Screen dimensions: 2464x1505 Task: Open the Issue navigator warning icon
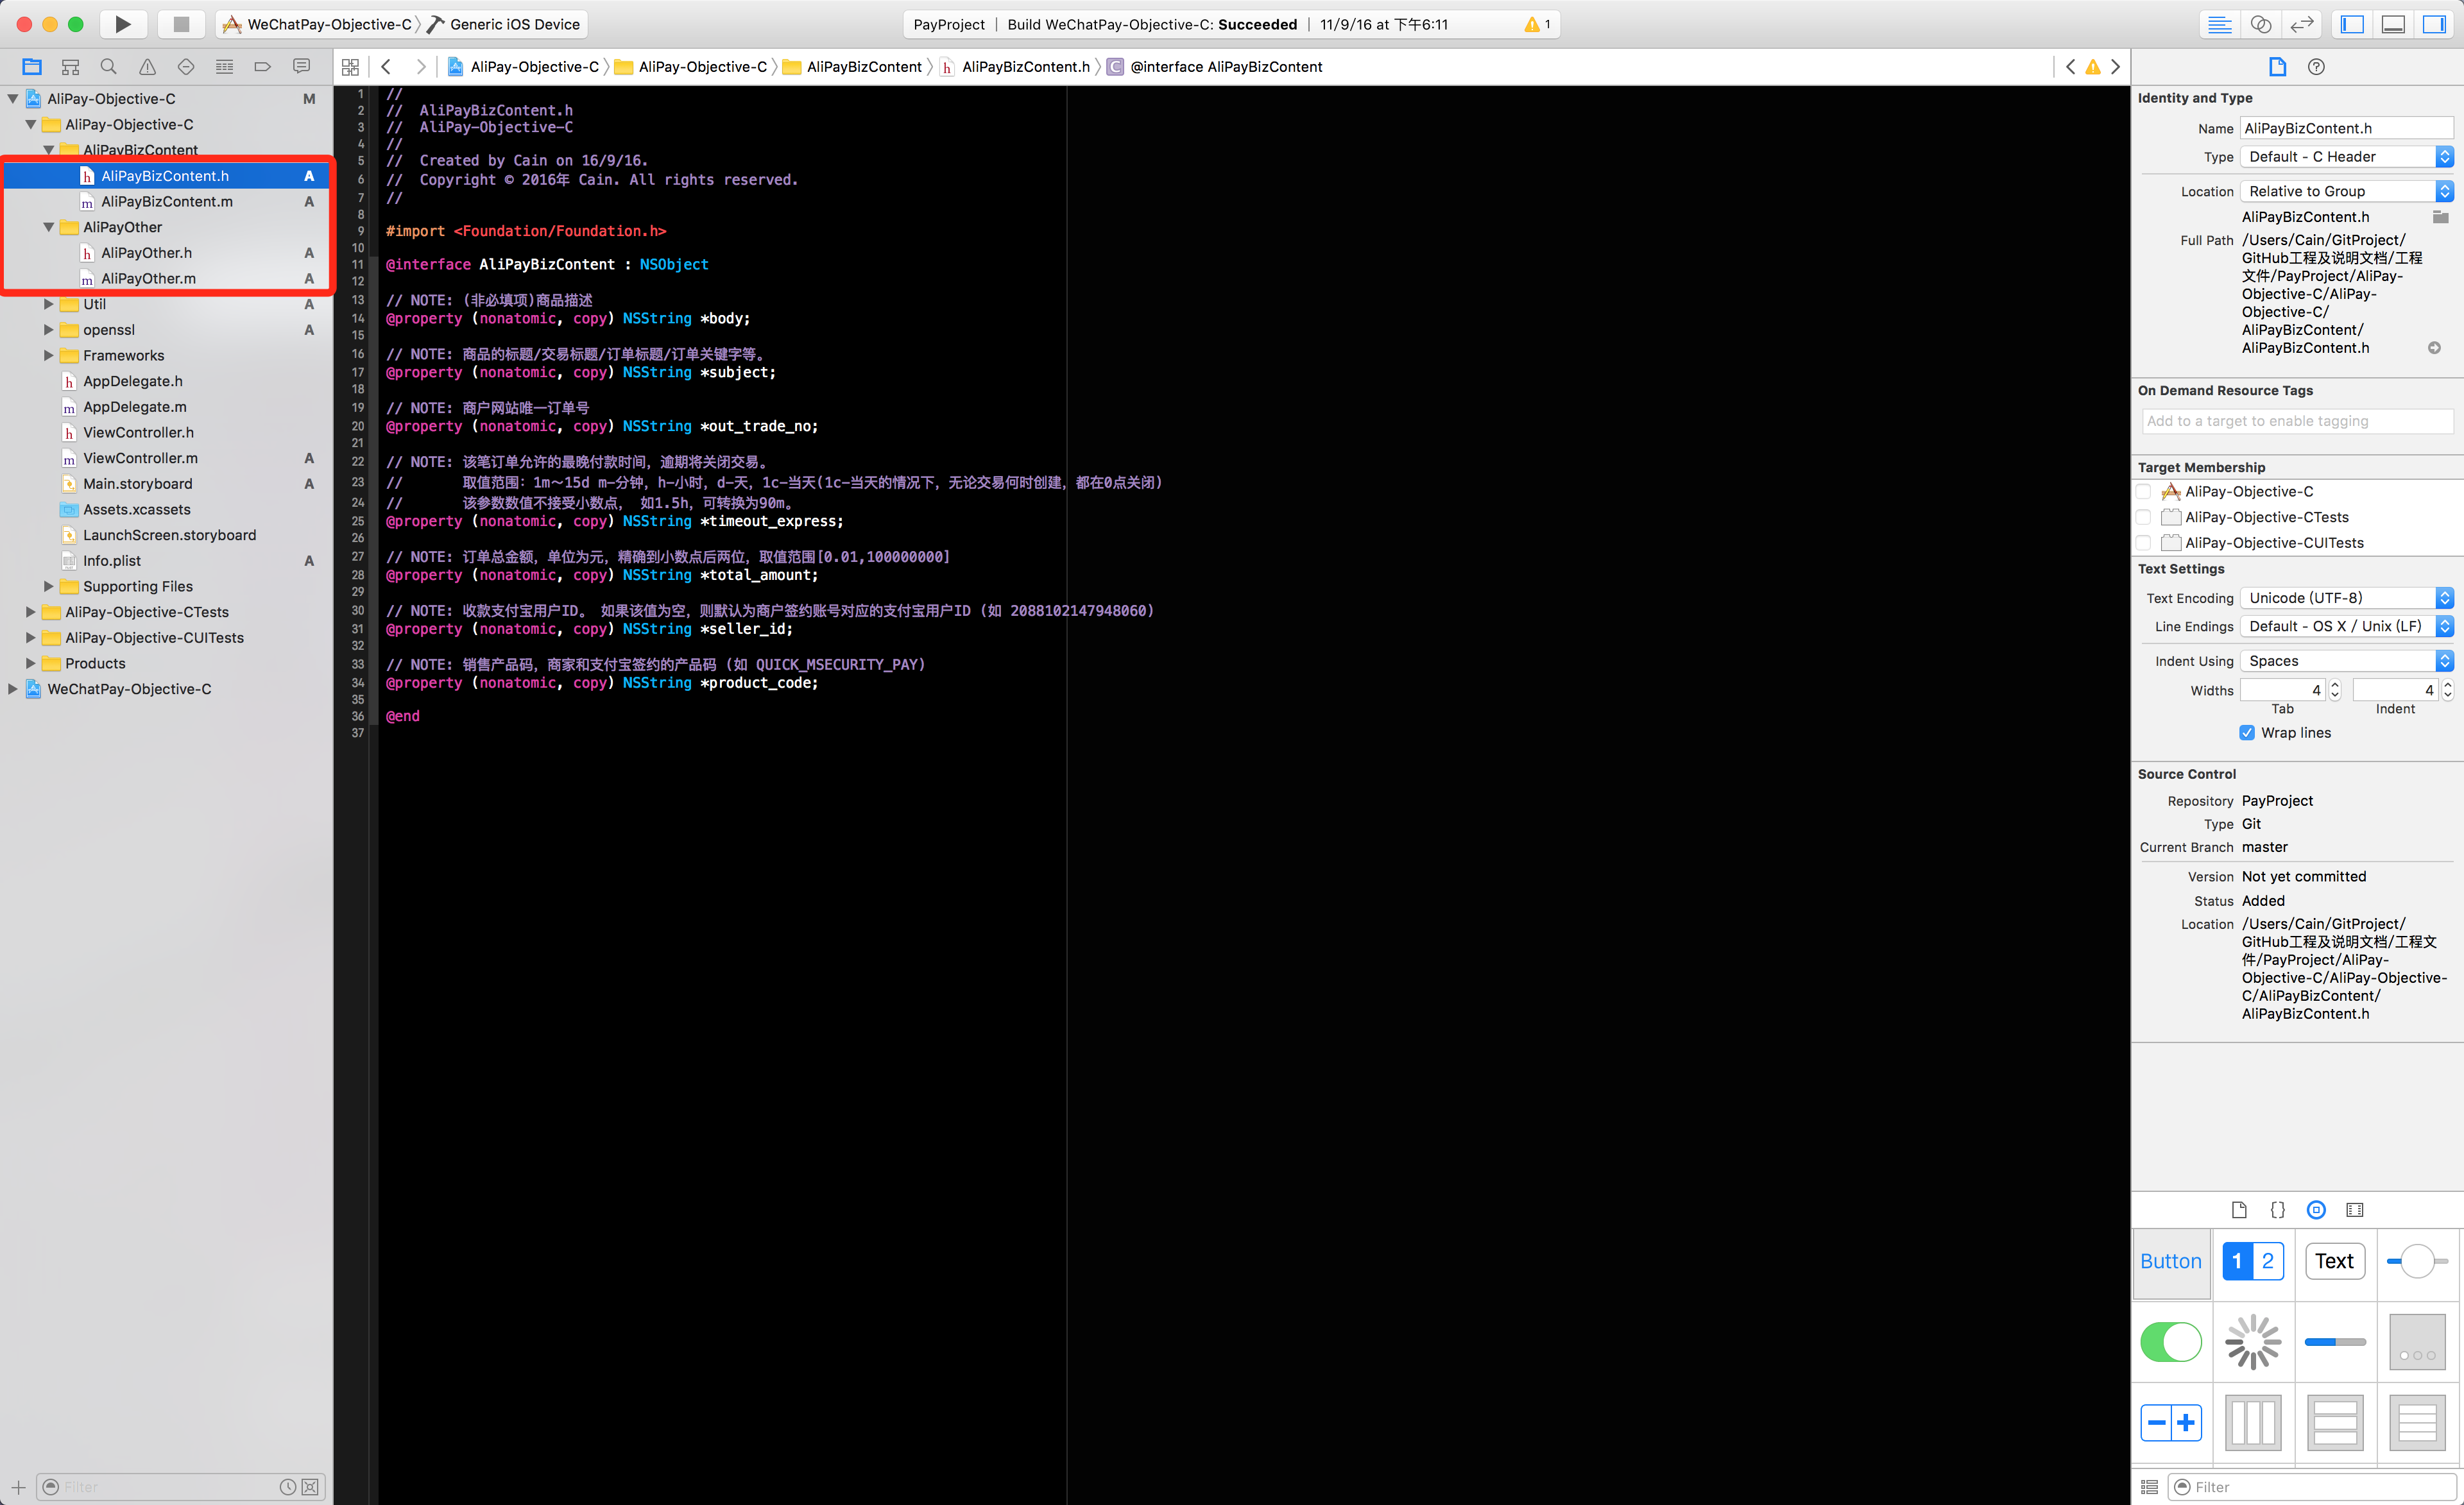(x=147, y=67)
